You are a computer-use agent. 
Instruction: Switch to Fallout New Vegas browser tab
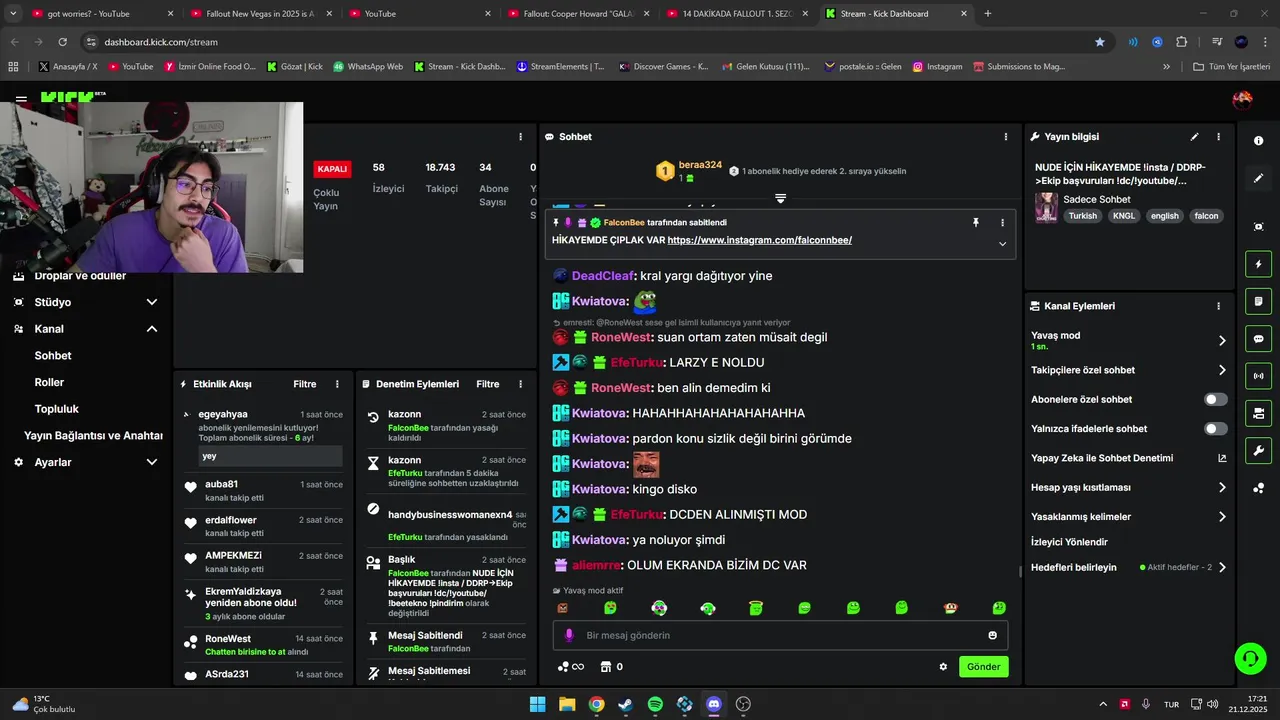pyautogui.click(x=260, y=14)
